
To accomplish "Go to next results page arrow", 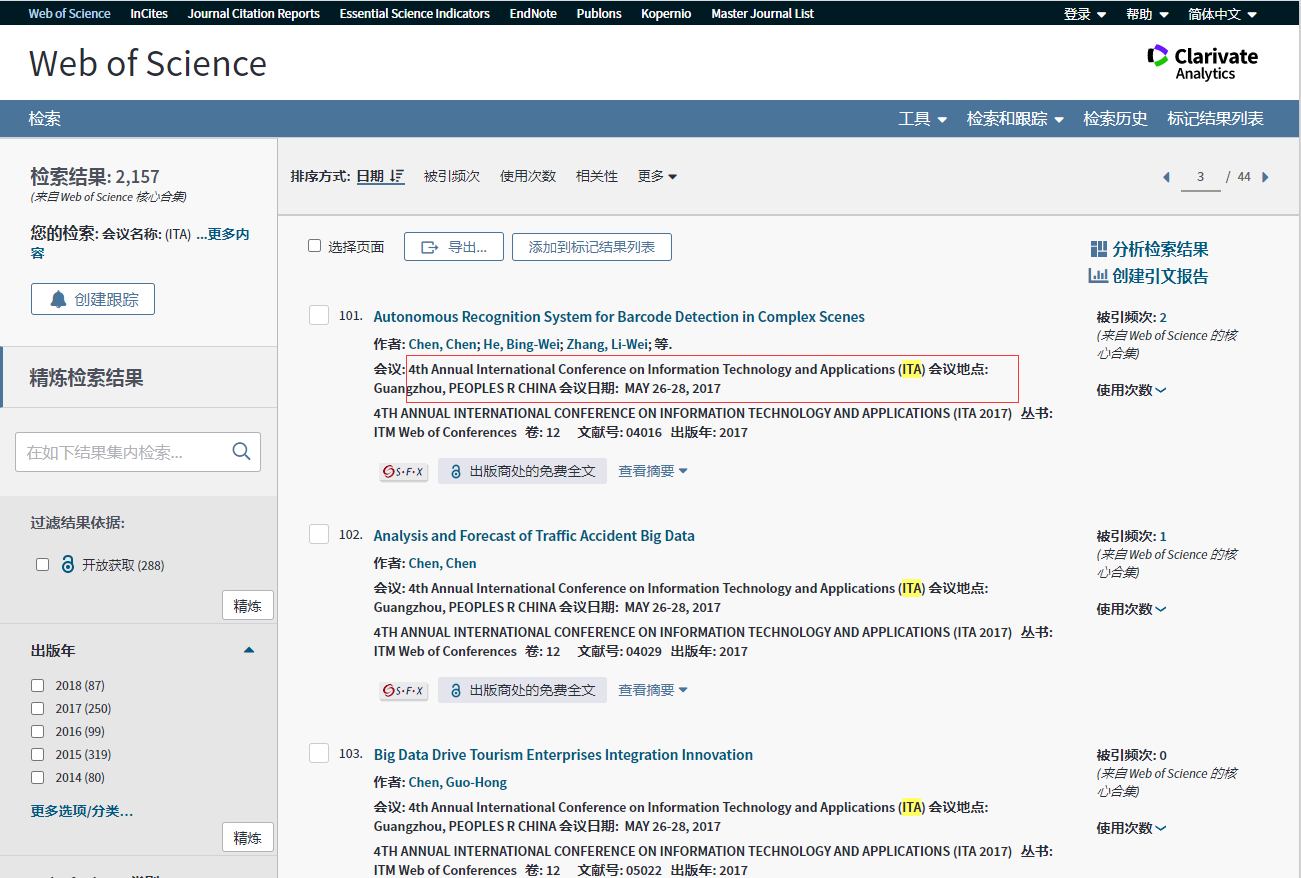I will (x=1265, y=177).
